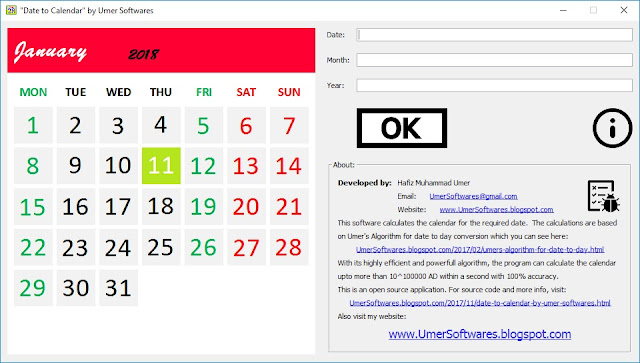Click the THU column header
Viewport: 640px width, 363px height.
161,92
